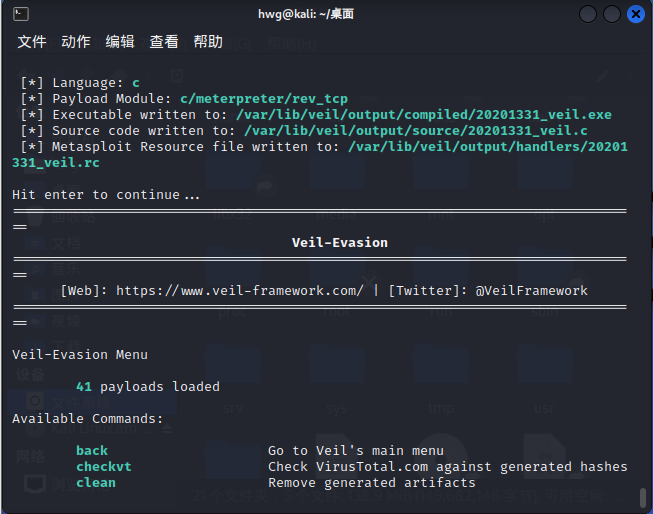Click 'Available Commands:' heading
The image size is (653, 514).
click(87, 419)
